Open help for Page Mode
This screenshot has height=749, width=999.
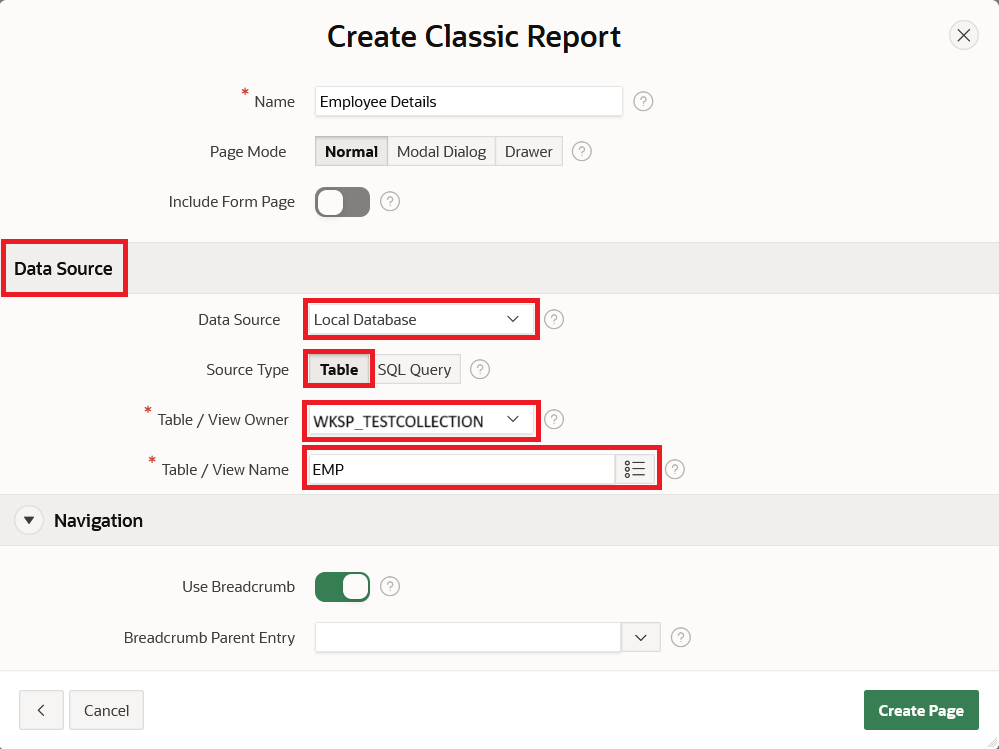(582, 152)
